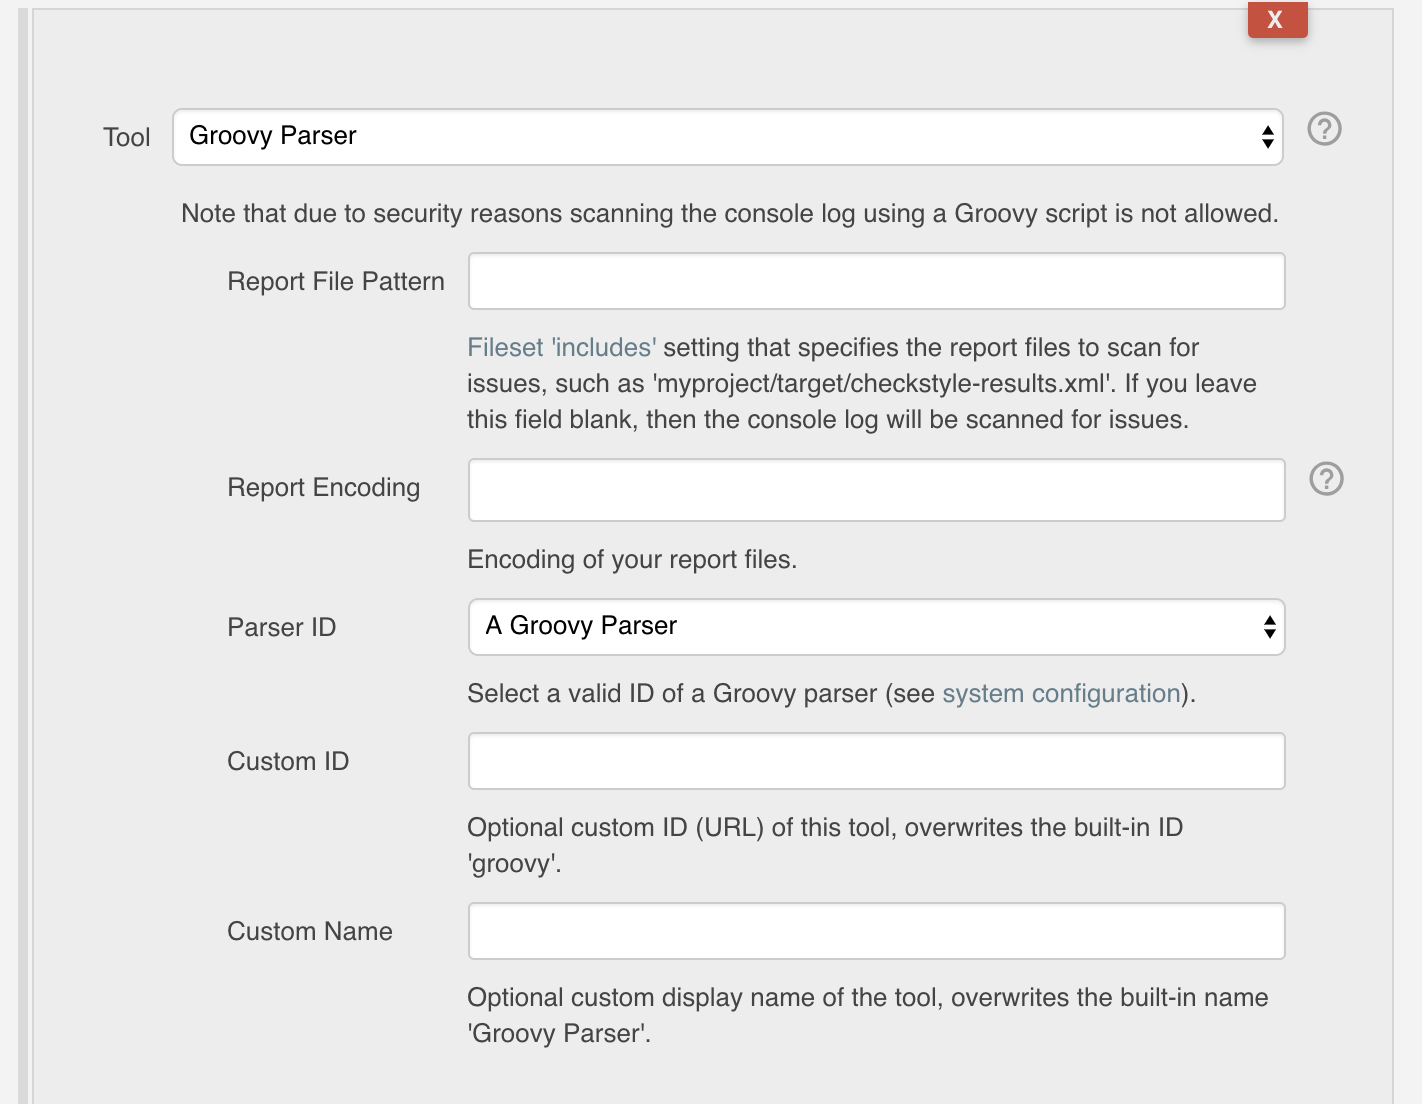Open help for the Tool field
Image resolution: width=1422 pixels, height=1104 pixels.
(x=1324, y=129)
